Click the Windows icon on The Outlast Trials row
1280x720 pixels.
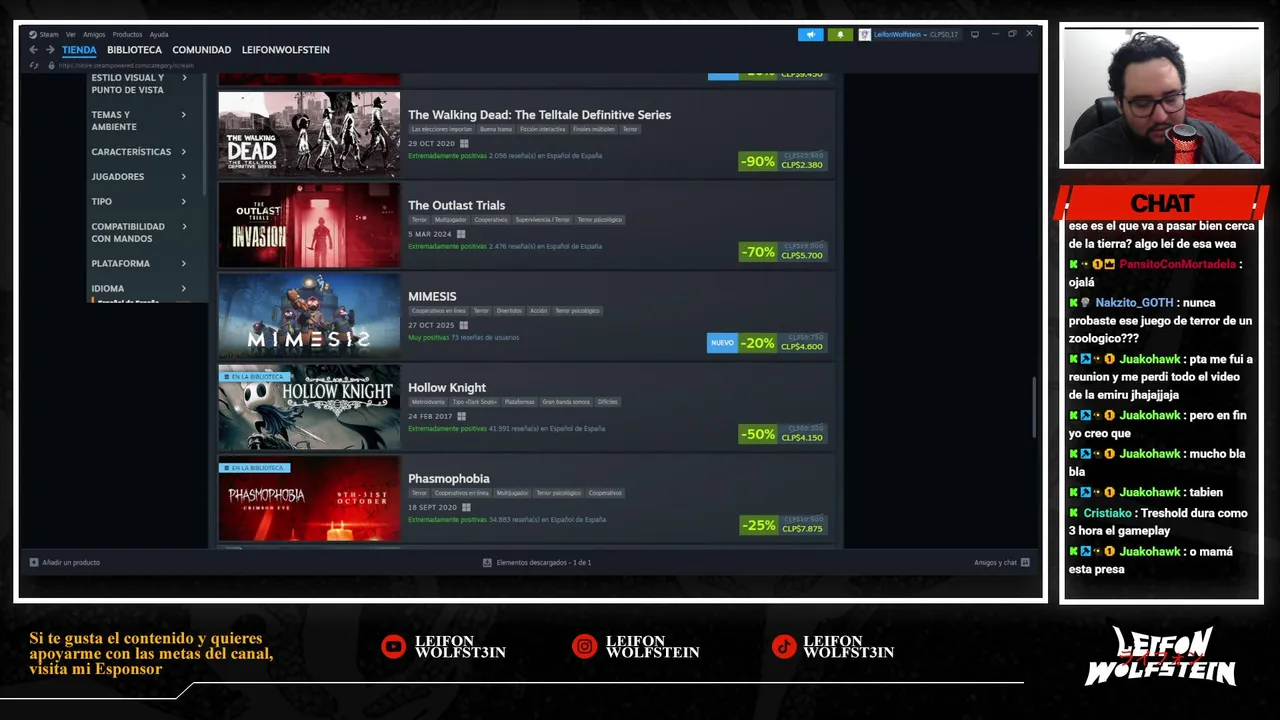pos(461,234)
